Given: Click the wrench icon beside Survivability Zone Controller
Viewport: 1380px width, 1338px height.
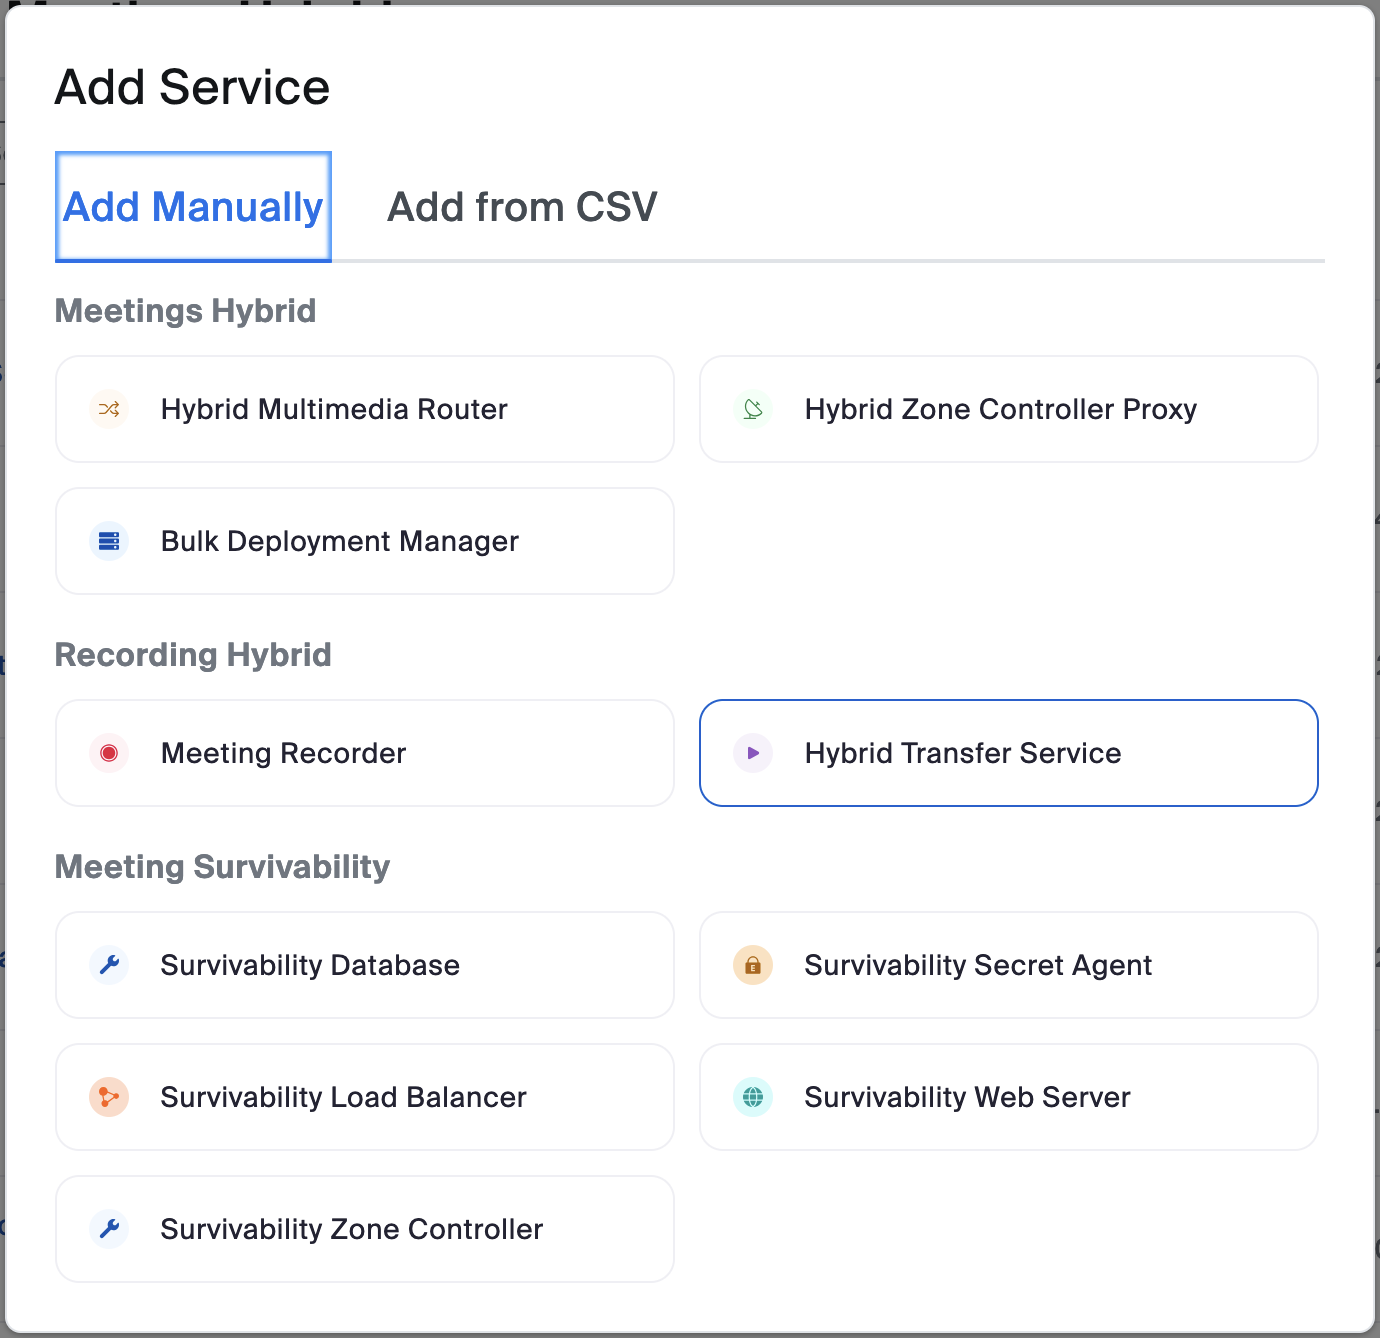Looking at the screenshot, I should (109, 1229).
